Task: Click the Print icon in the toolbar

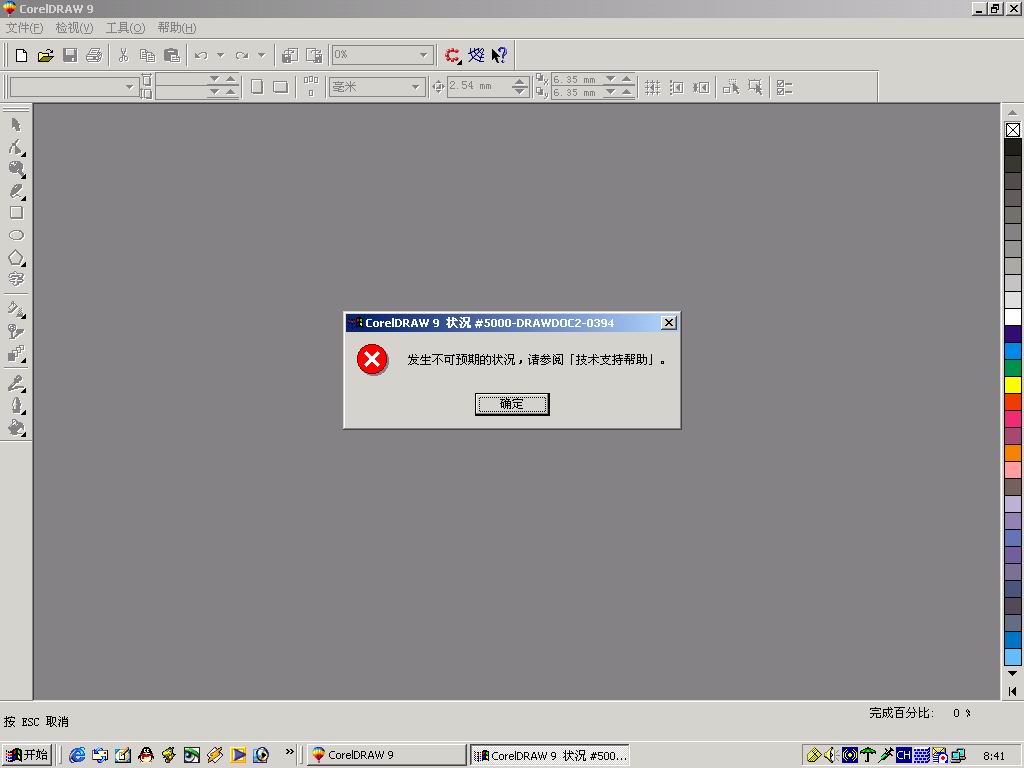Action: coord(94,56)
